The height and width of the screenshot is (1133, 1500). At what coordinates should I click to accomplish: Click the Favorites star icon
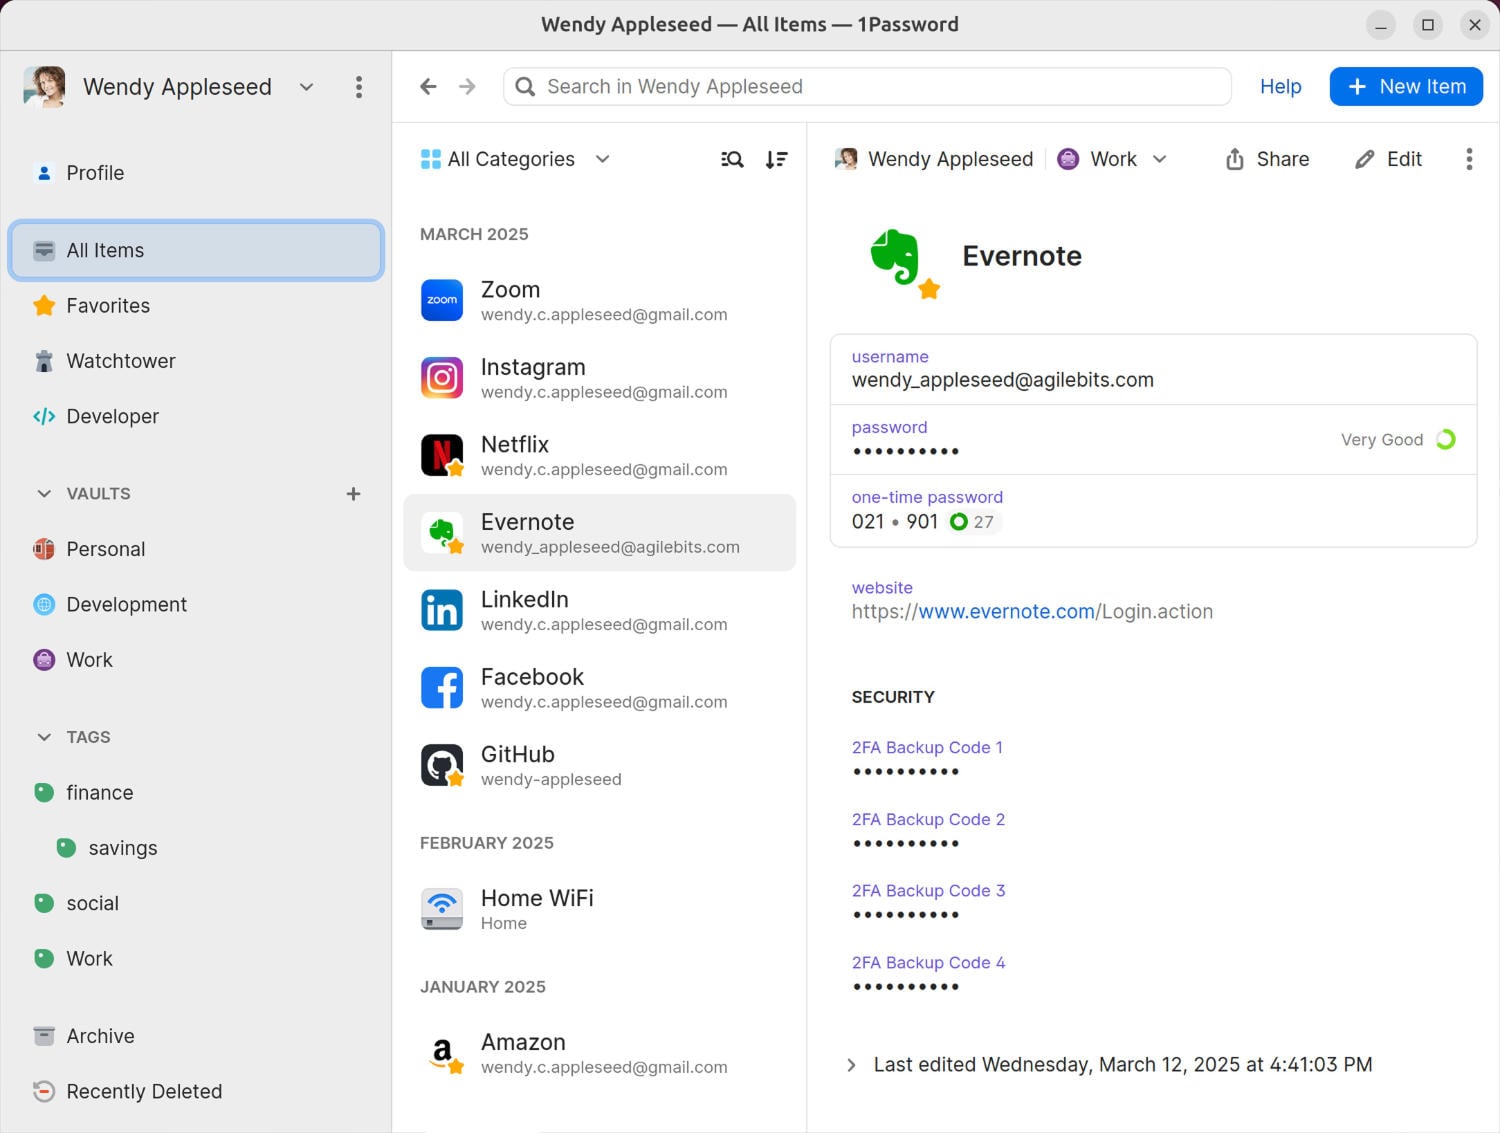point(43,305)
